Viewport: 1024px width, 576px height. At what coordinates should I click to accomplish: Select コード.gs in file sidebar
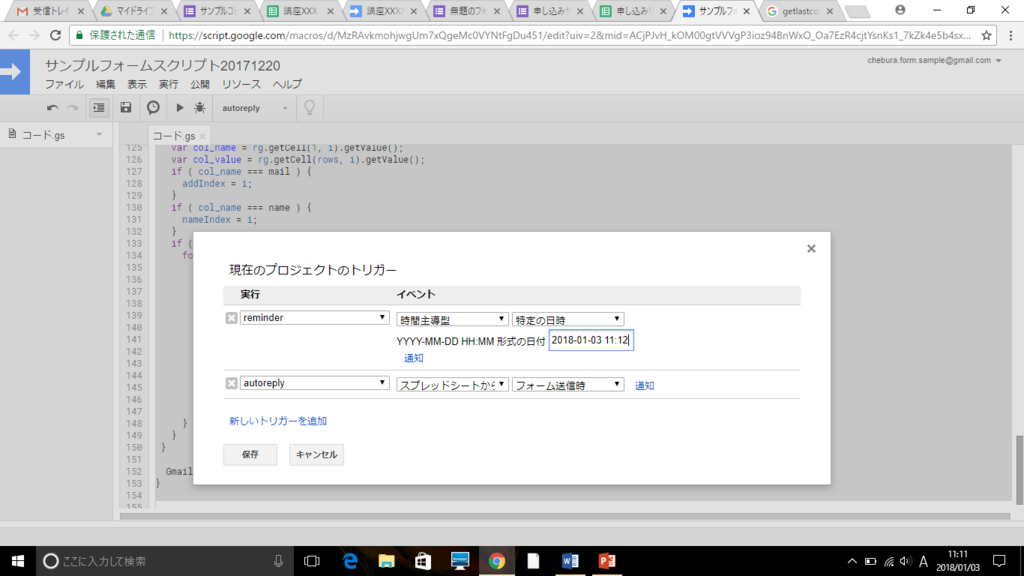(x=43, y=135)
